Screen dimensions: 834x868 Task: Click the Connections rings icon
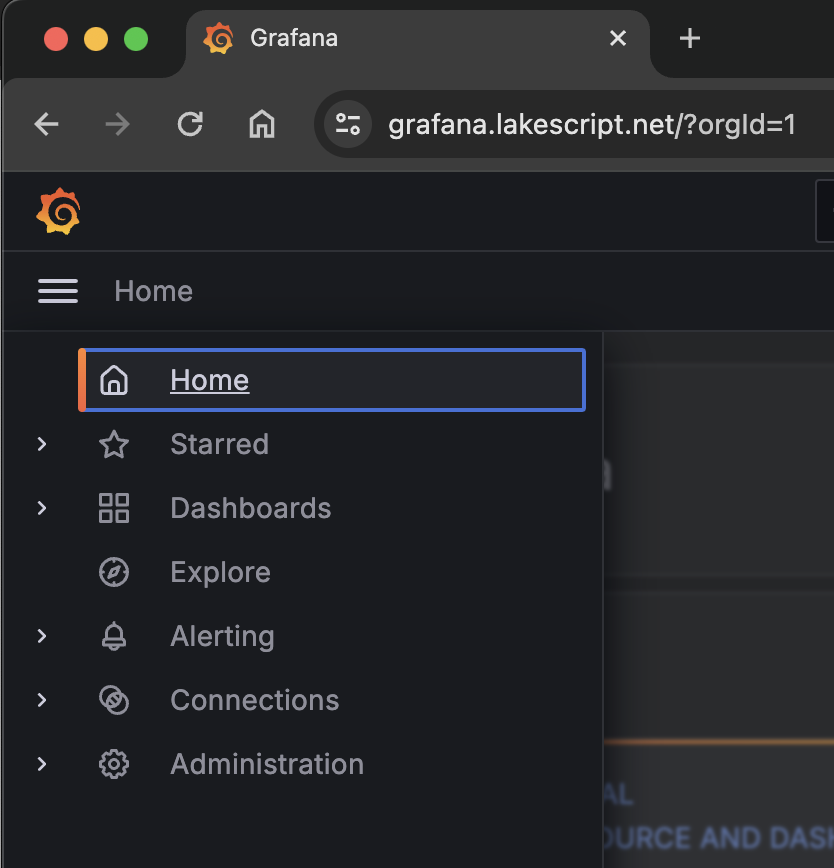pyautogui.click(x=114, y=700)
